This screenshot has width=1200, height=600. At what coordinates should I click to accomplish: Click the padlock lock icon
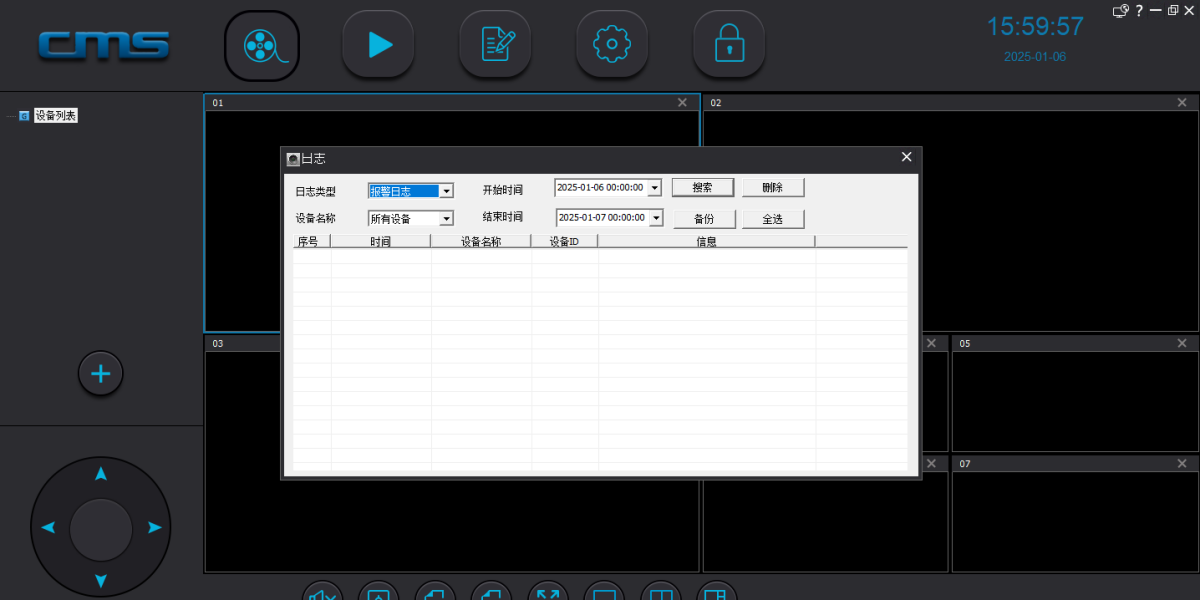(729, 45)
